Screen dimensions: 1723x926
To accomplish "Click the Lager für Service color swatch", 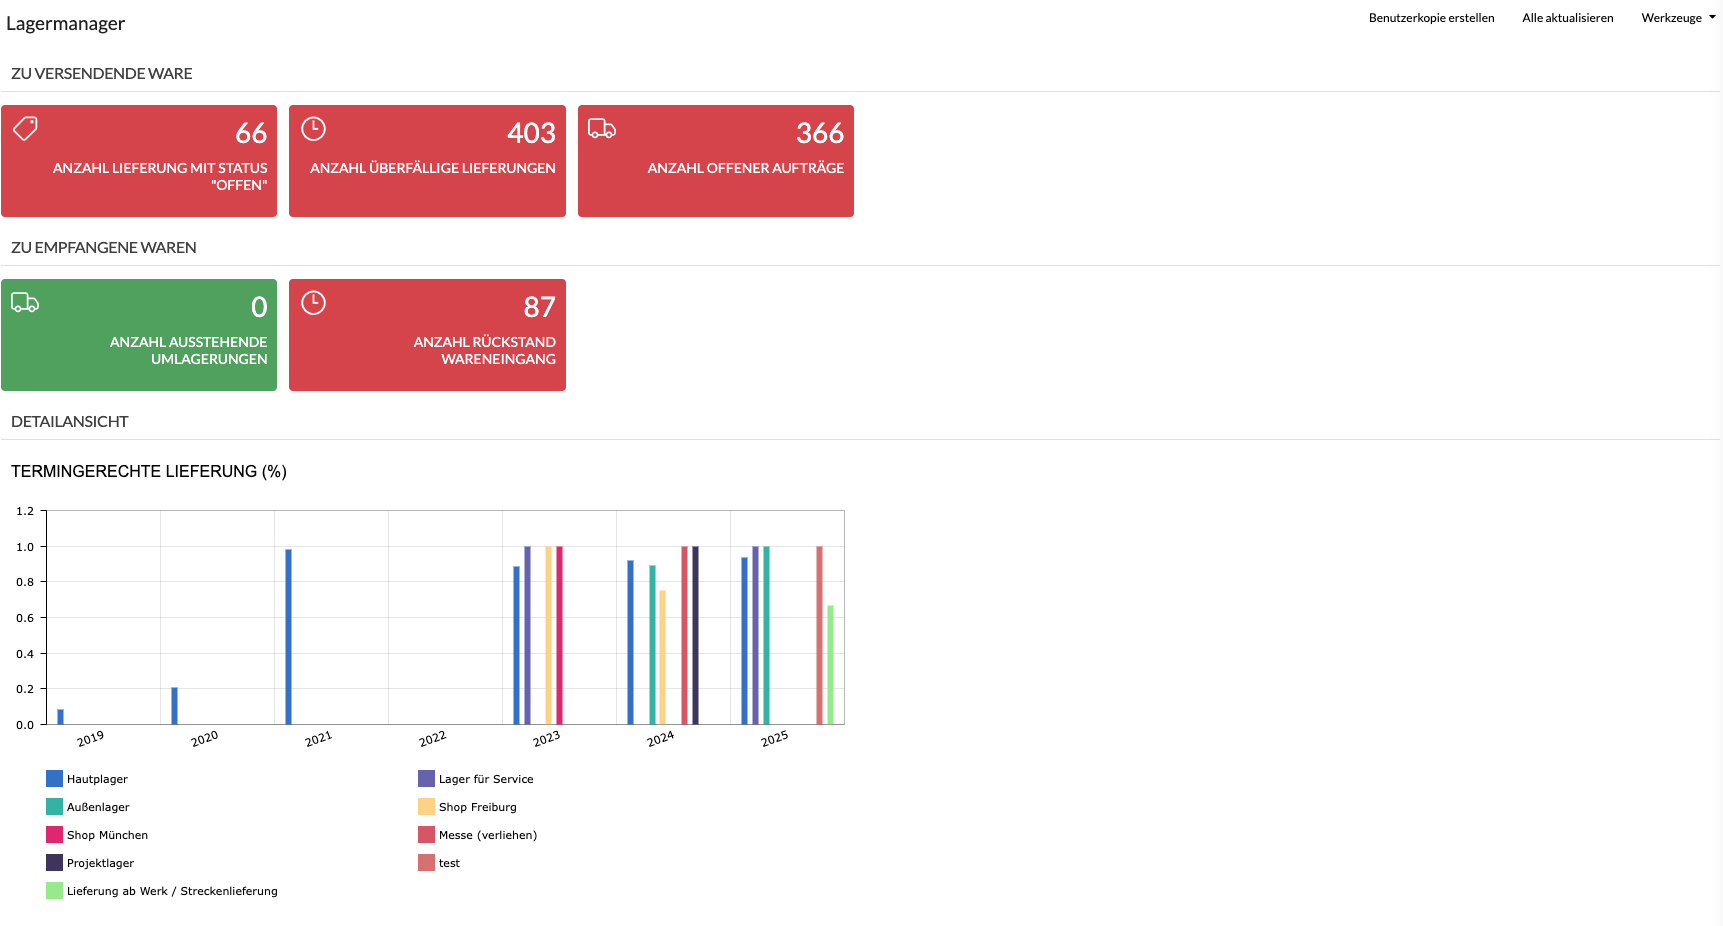I will pos(426,779).
